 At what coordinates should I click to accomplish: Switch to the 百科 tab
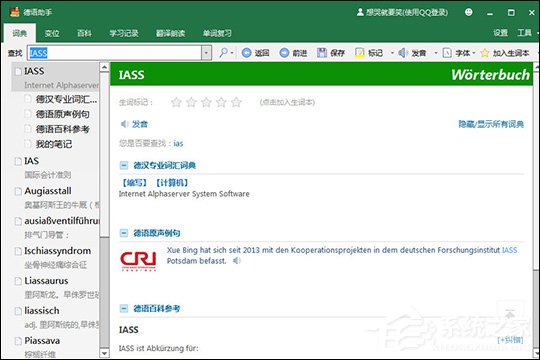pos(84,33)
